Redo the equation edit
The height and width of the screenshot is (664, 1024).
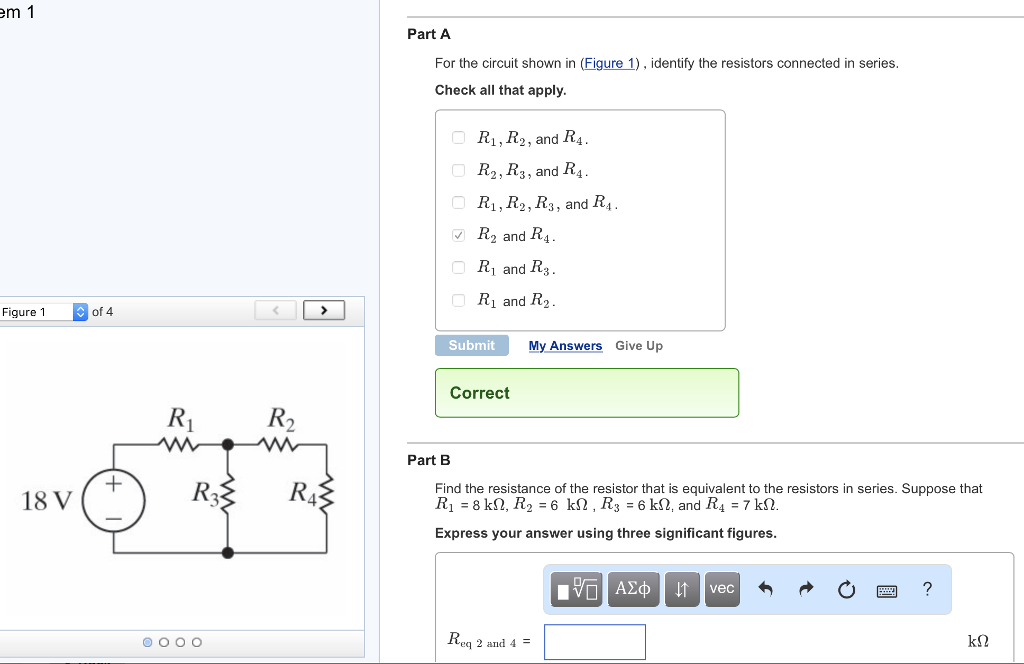806,589
